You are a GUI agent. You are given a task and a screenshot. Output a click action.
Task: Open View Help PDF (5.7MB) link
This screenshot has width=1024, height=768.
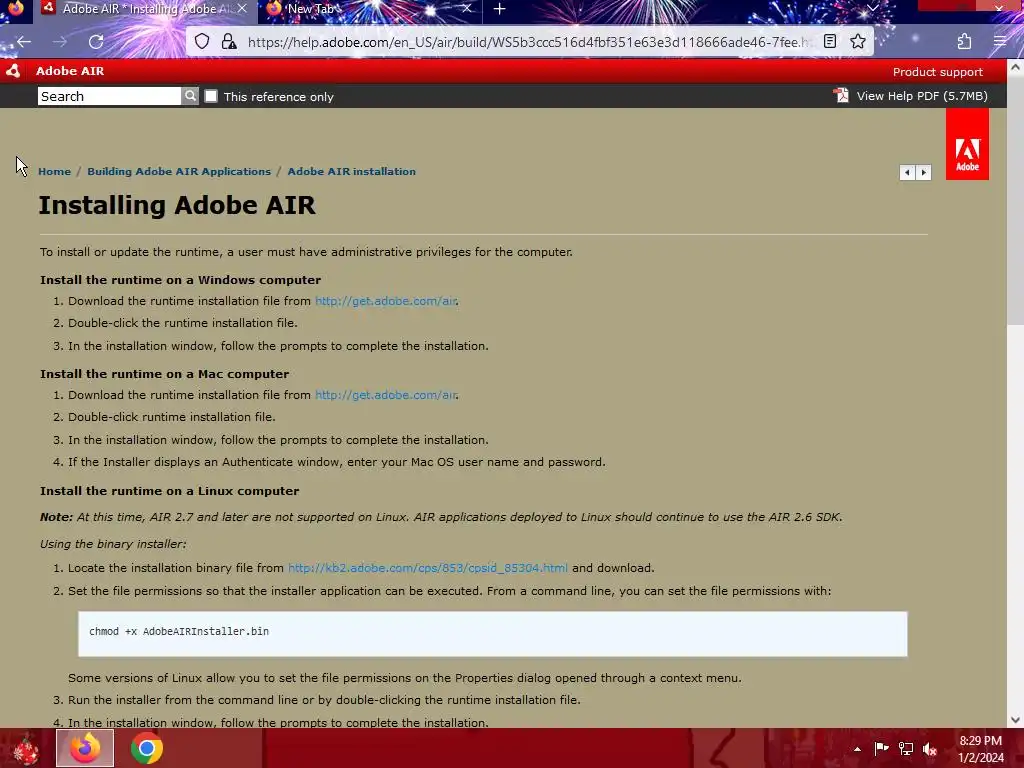click(921, 96)
